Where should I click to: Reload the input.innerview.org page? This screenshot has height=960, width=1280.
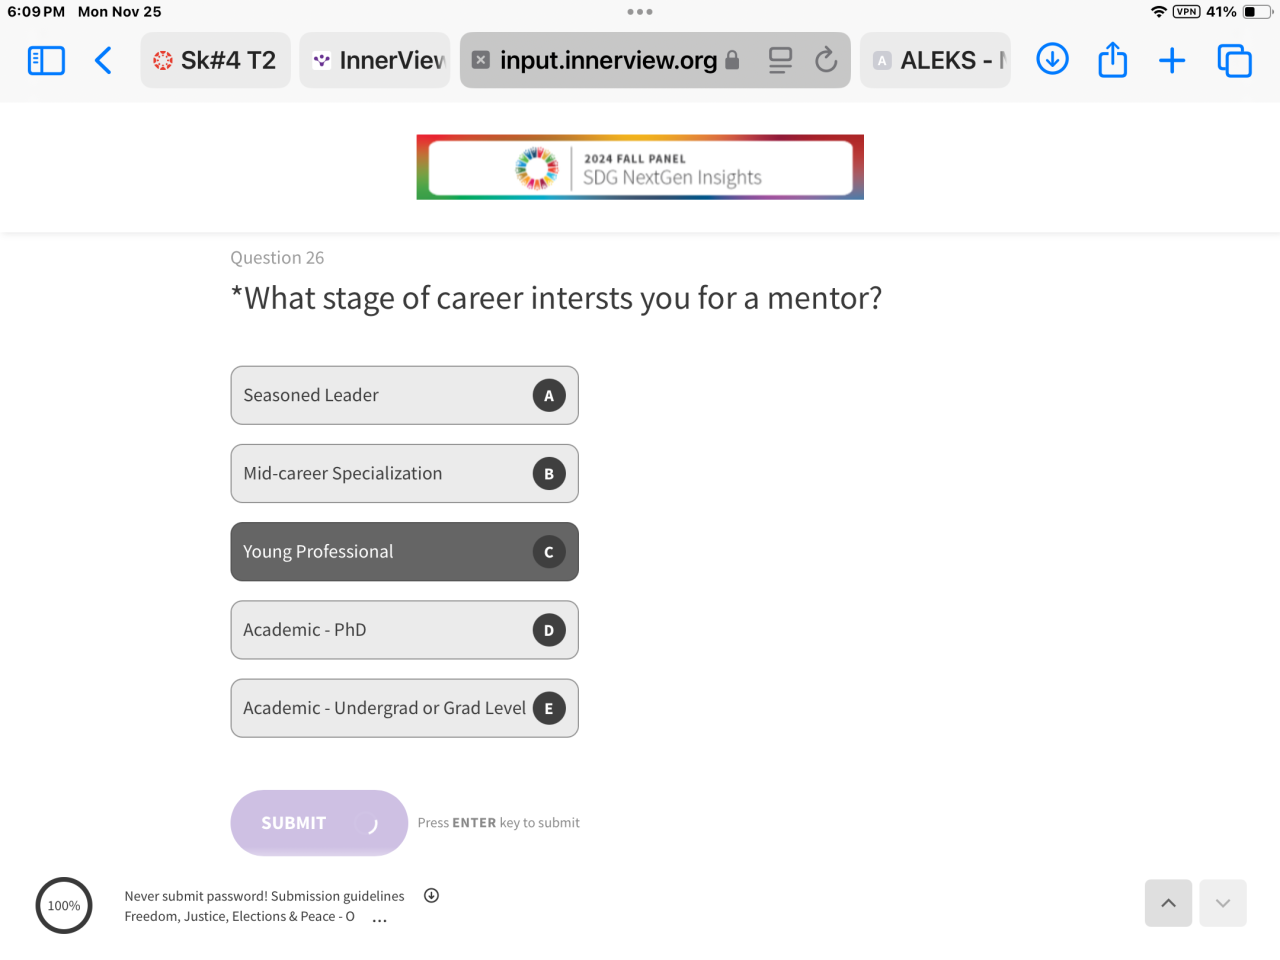[826, 61]
